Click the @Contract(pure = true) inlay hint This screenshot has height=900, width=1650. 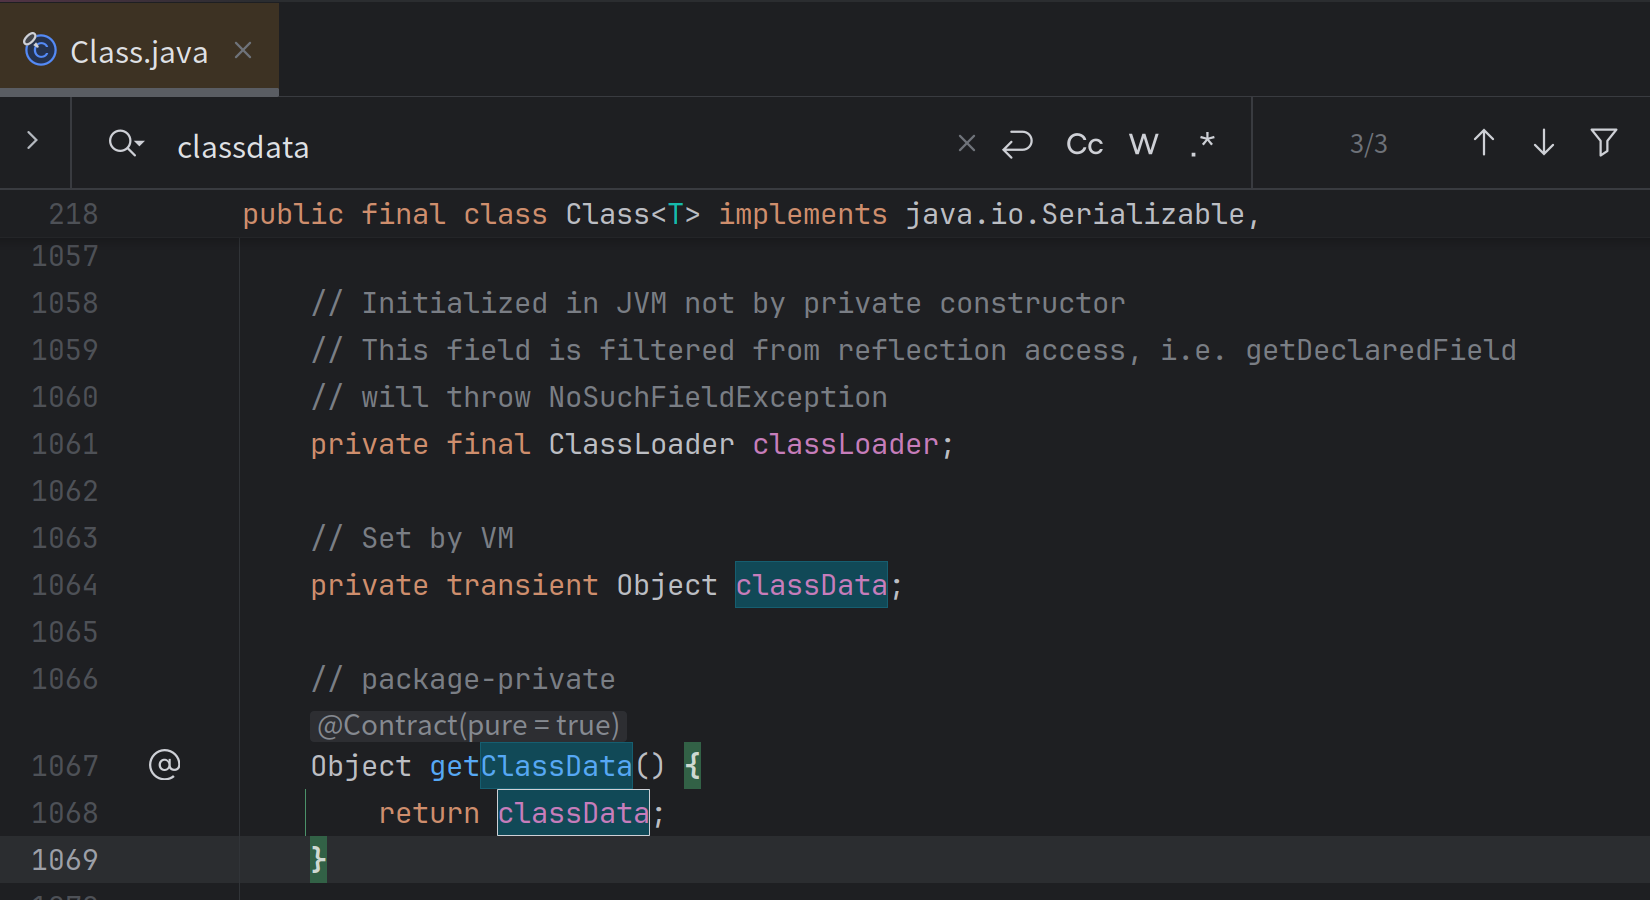[x=469, y=725]
